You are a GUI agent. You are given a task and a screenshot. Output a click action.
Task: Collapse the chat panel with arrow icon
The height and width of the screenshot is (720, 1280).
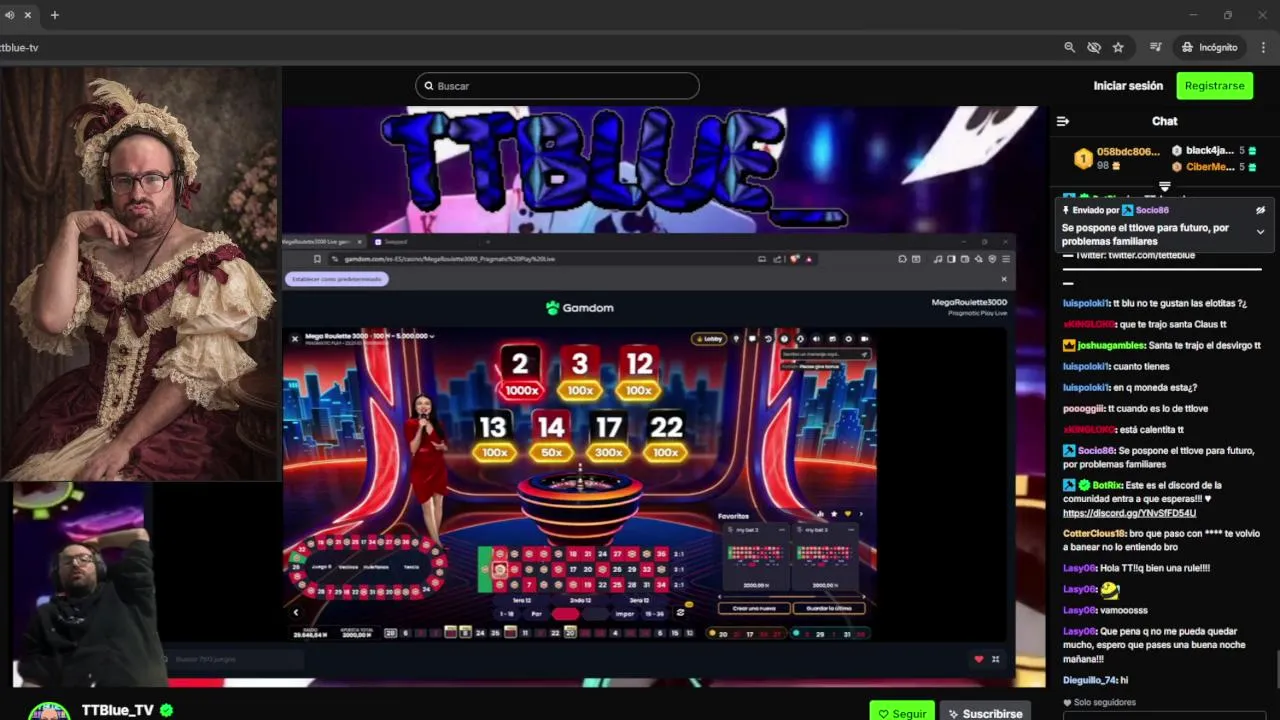coord(1063,121)
